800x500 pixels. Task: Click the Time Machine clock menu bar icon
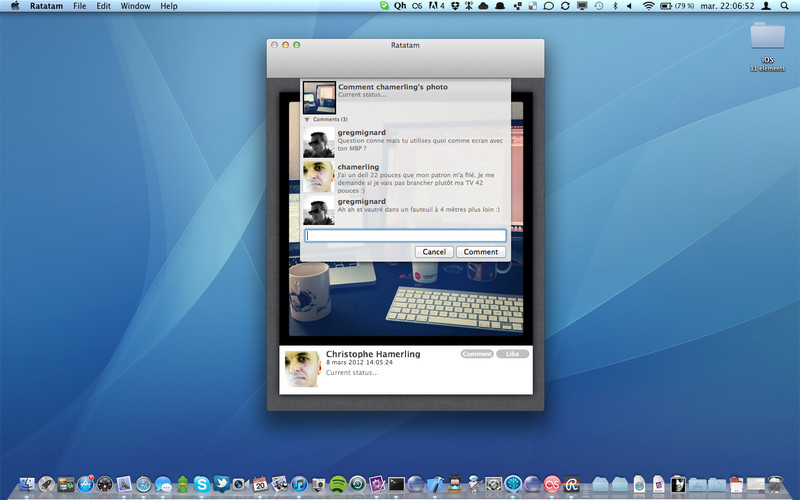point(599,6)
